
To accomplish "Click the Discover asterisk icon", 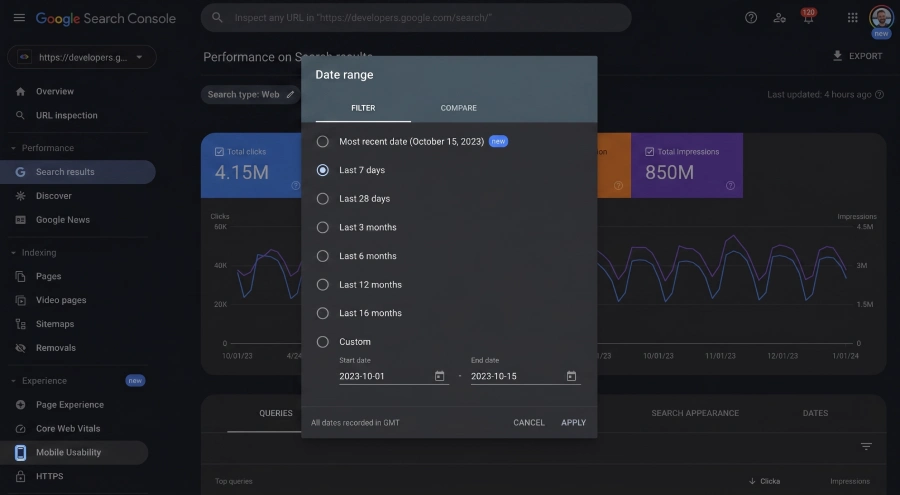I will click(21, 196).
